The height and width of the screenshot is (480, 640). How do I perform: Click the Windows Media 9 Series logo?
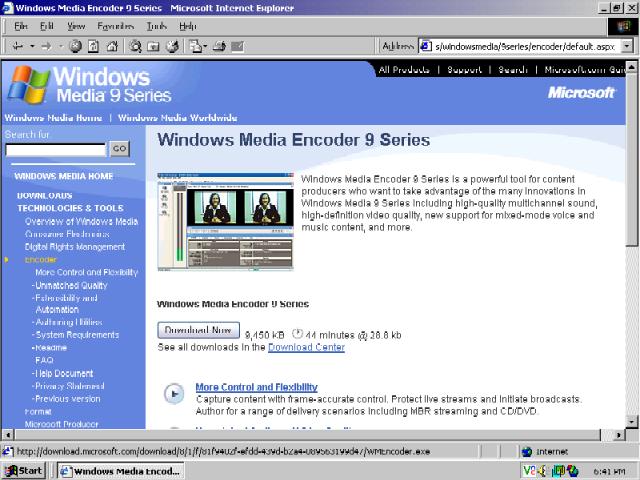(x=90, y=84)
